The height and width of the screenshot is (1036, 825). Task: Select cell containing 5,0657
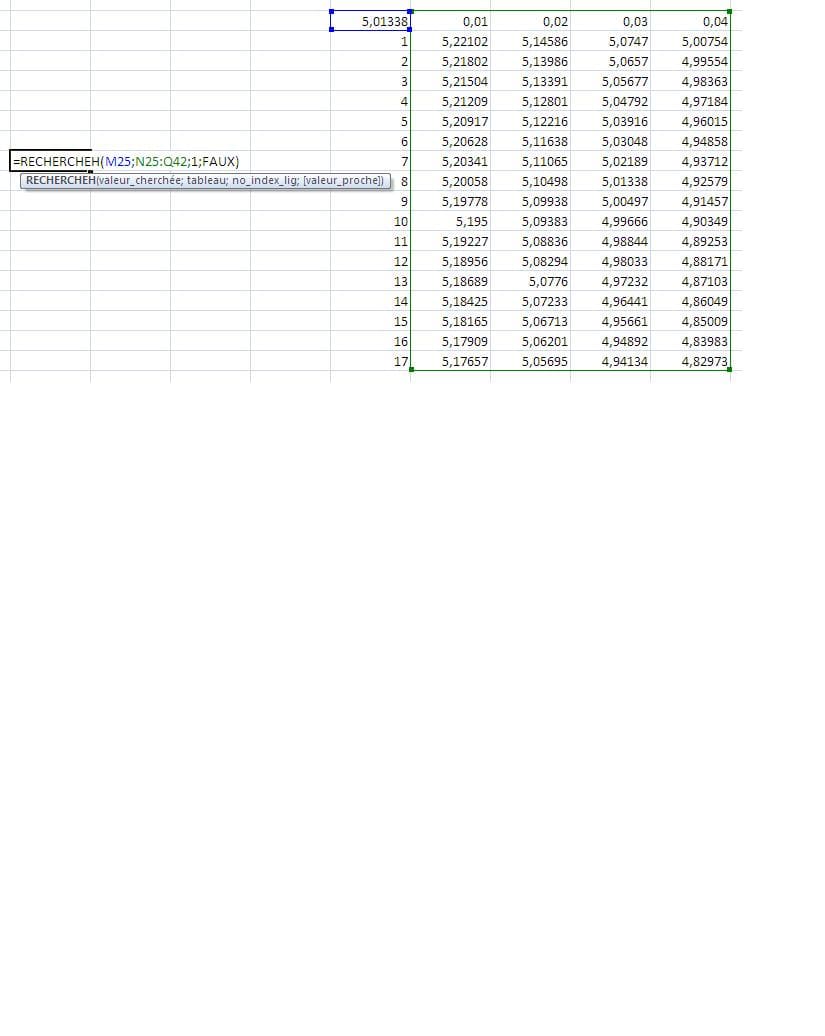[x=610, y=61]
